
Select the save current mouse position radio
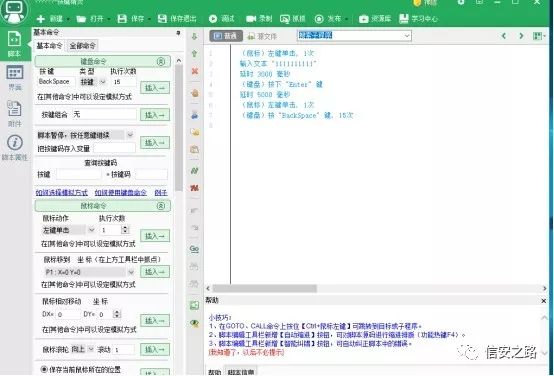[44, 370]
